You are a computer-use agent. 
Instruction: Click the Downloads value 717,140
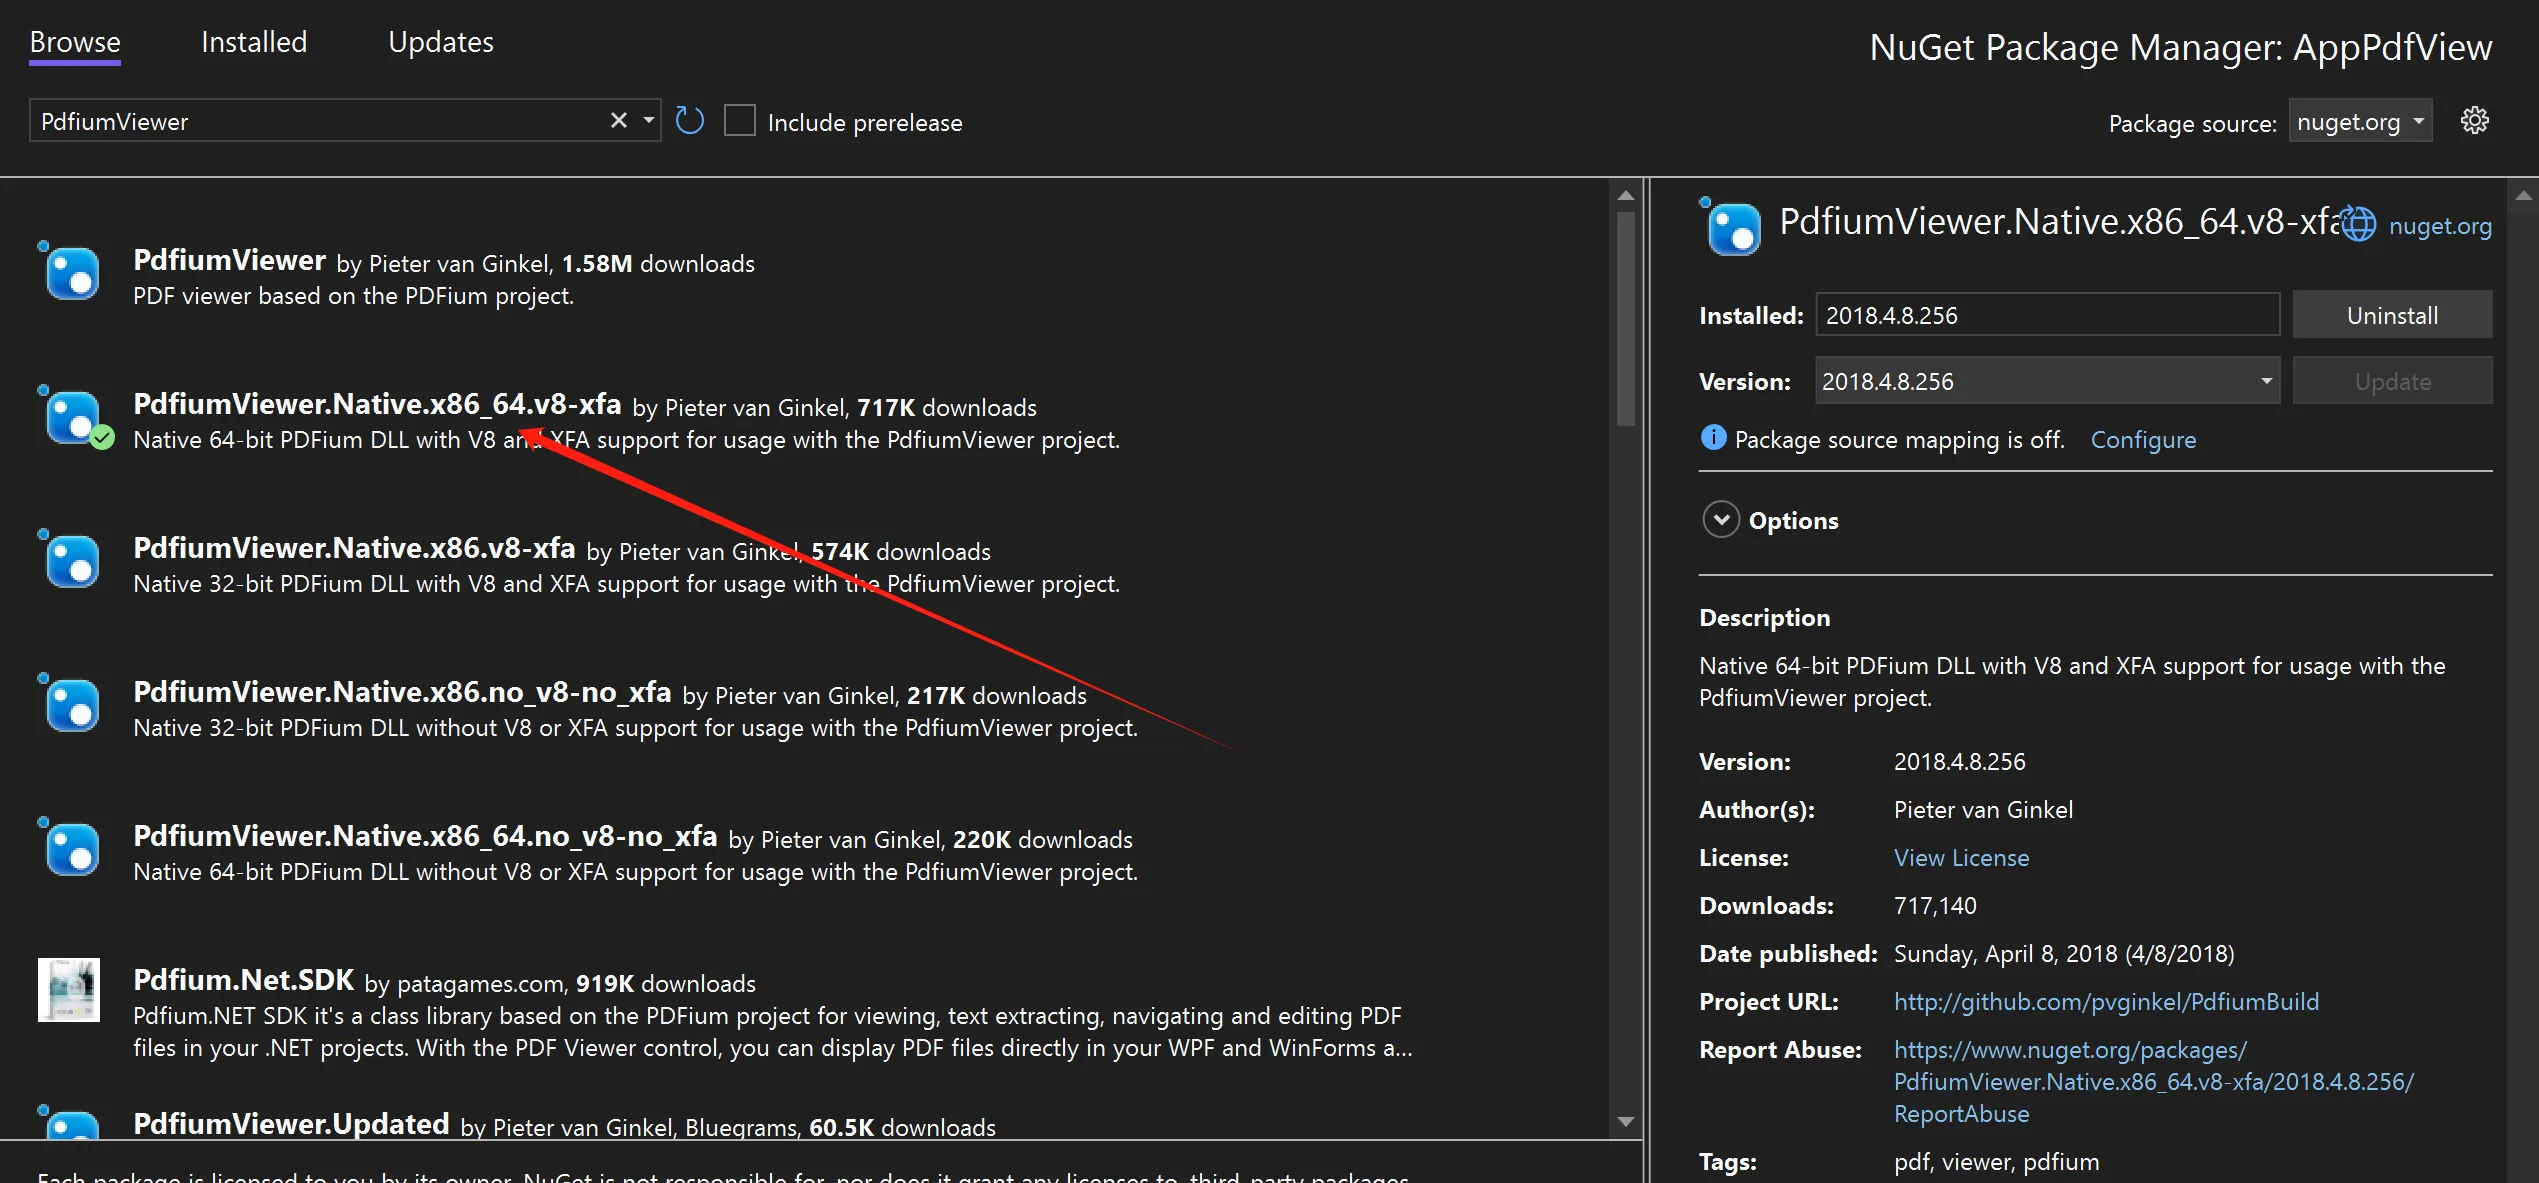(1935, 906)
